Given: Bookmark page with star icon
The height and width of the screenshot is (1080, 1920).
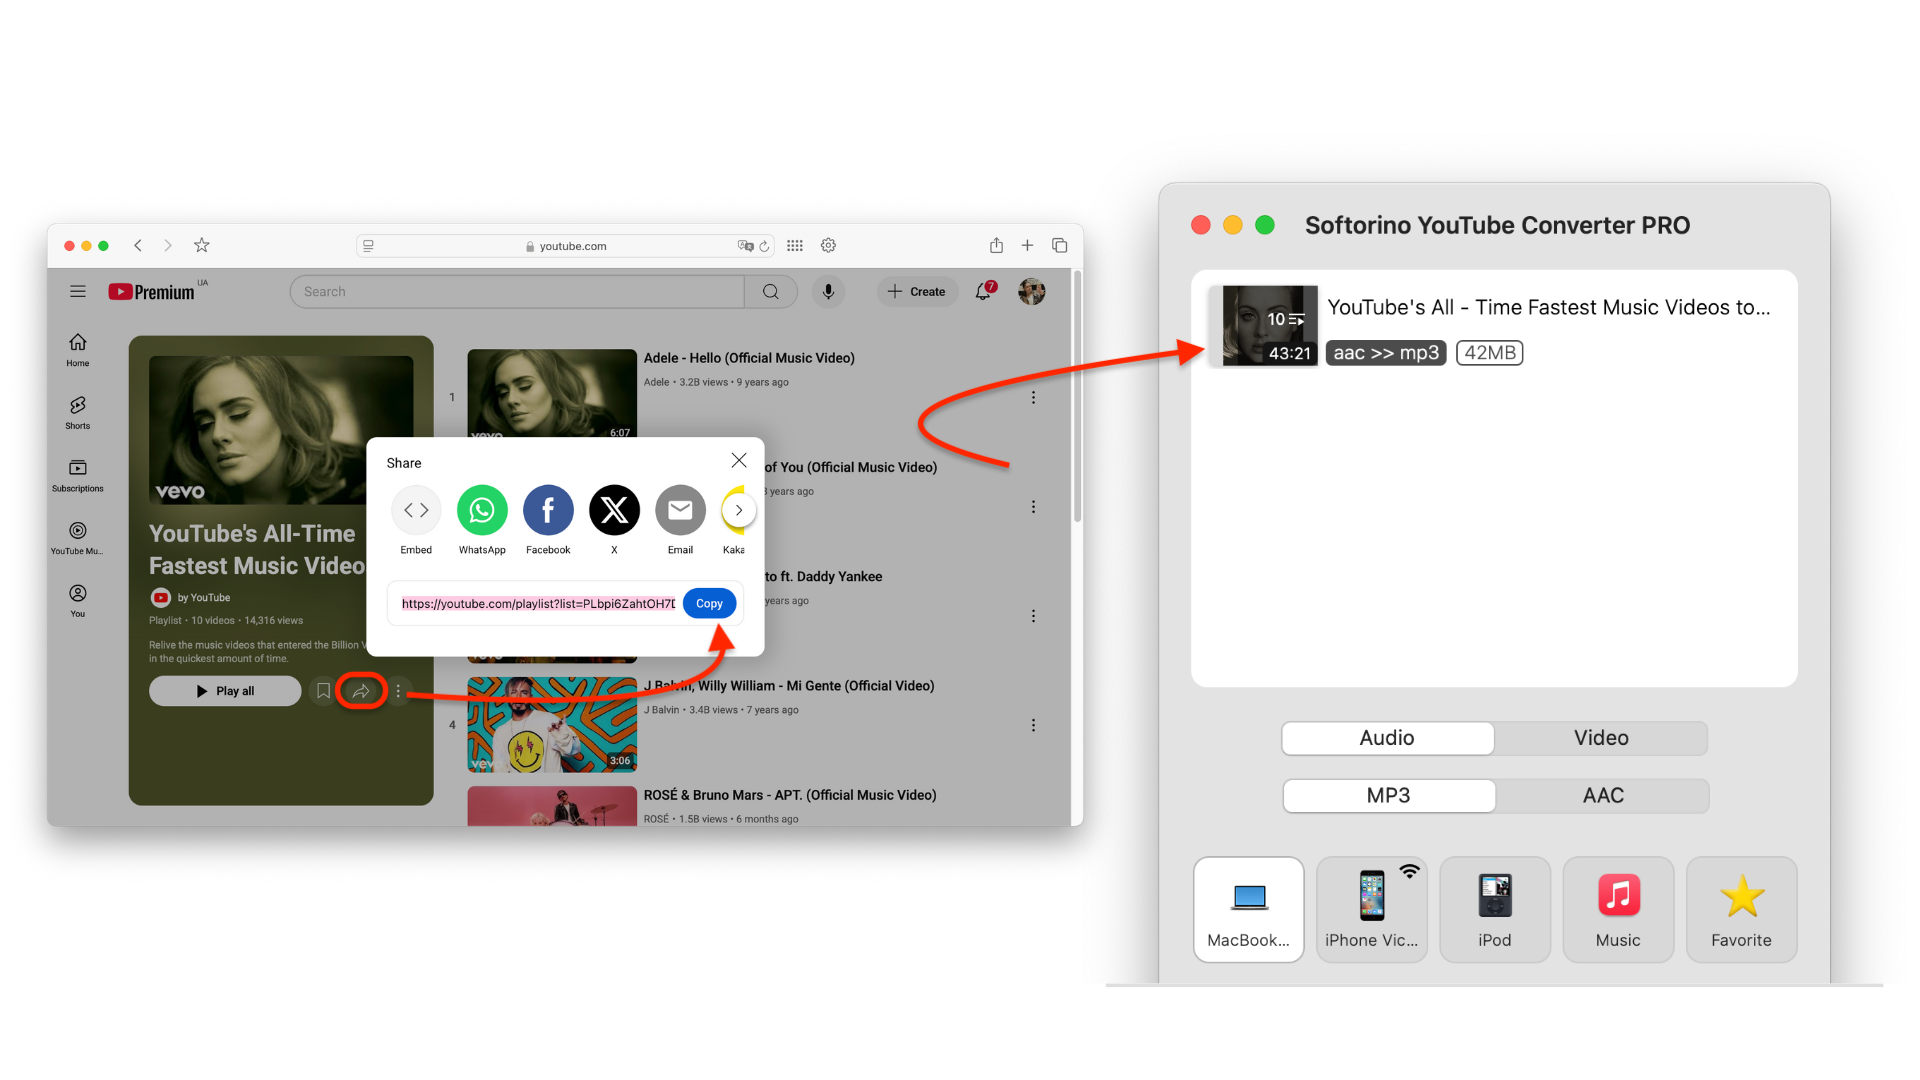Looking at the screenshot, I should point(202,245).
